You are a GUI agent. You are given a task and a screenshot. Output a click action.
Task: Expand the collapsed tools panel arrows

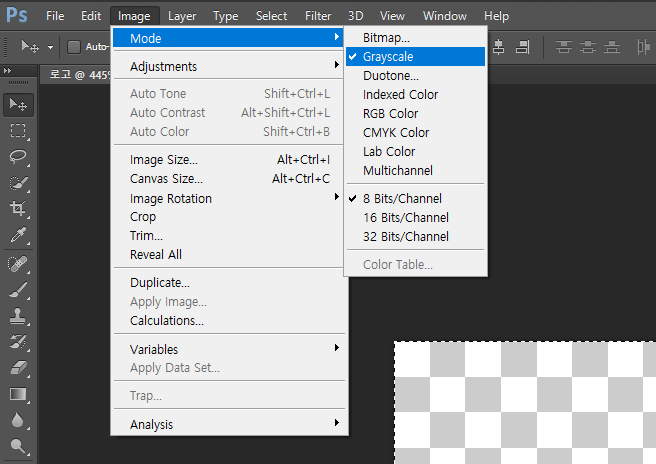pos(8,71)
